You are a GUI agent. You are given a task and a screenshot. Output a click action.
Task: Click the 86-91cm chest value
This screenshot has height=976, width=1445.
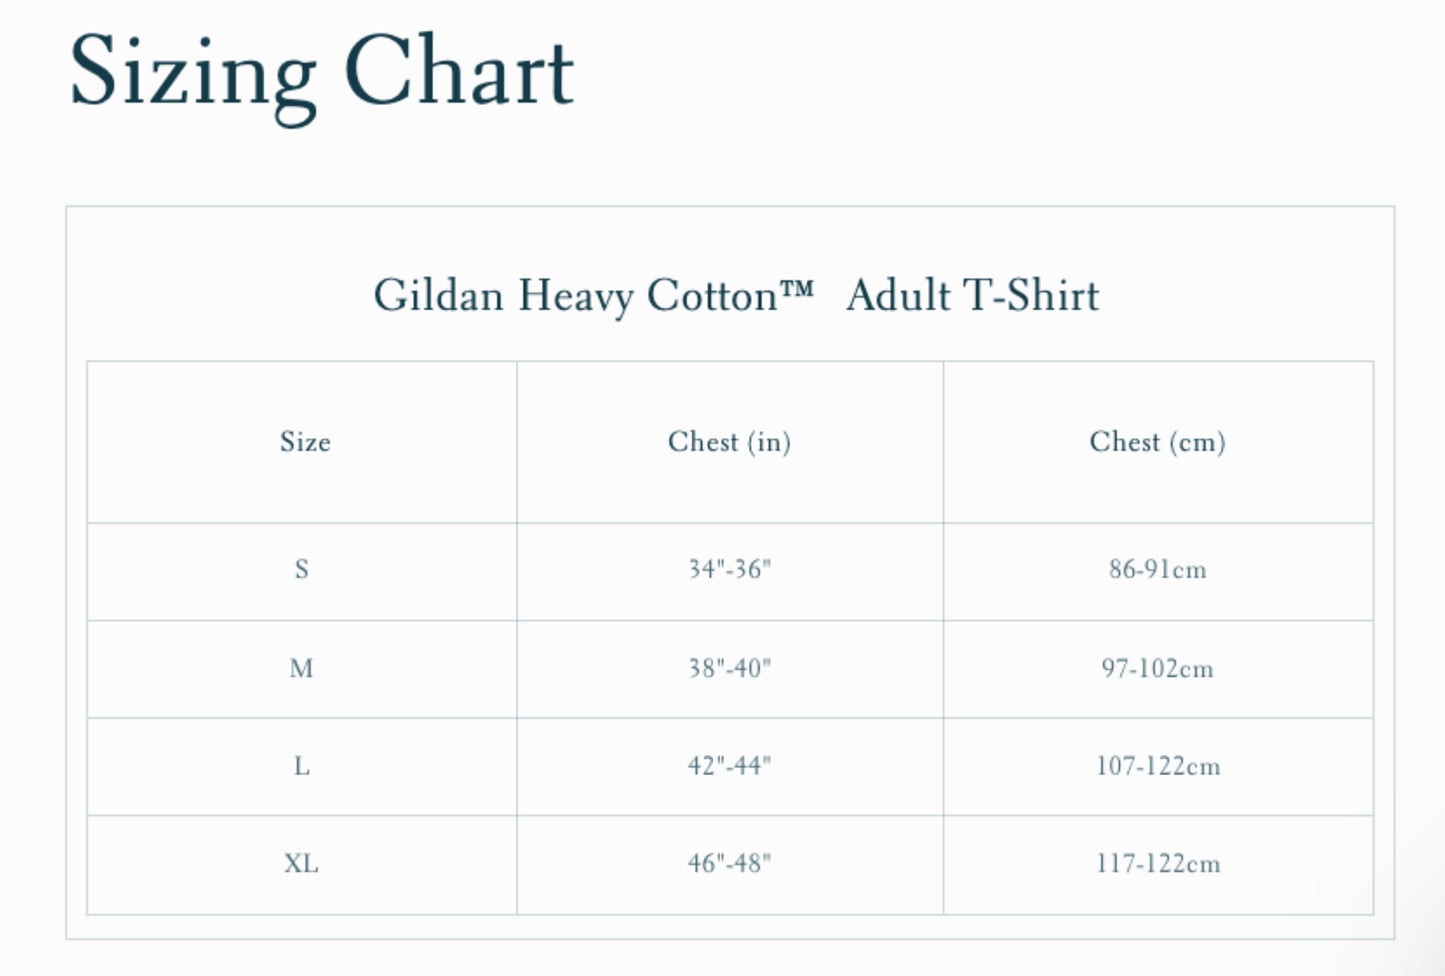[x=1157, y=570]
